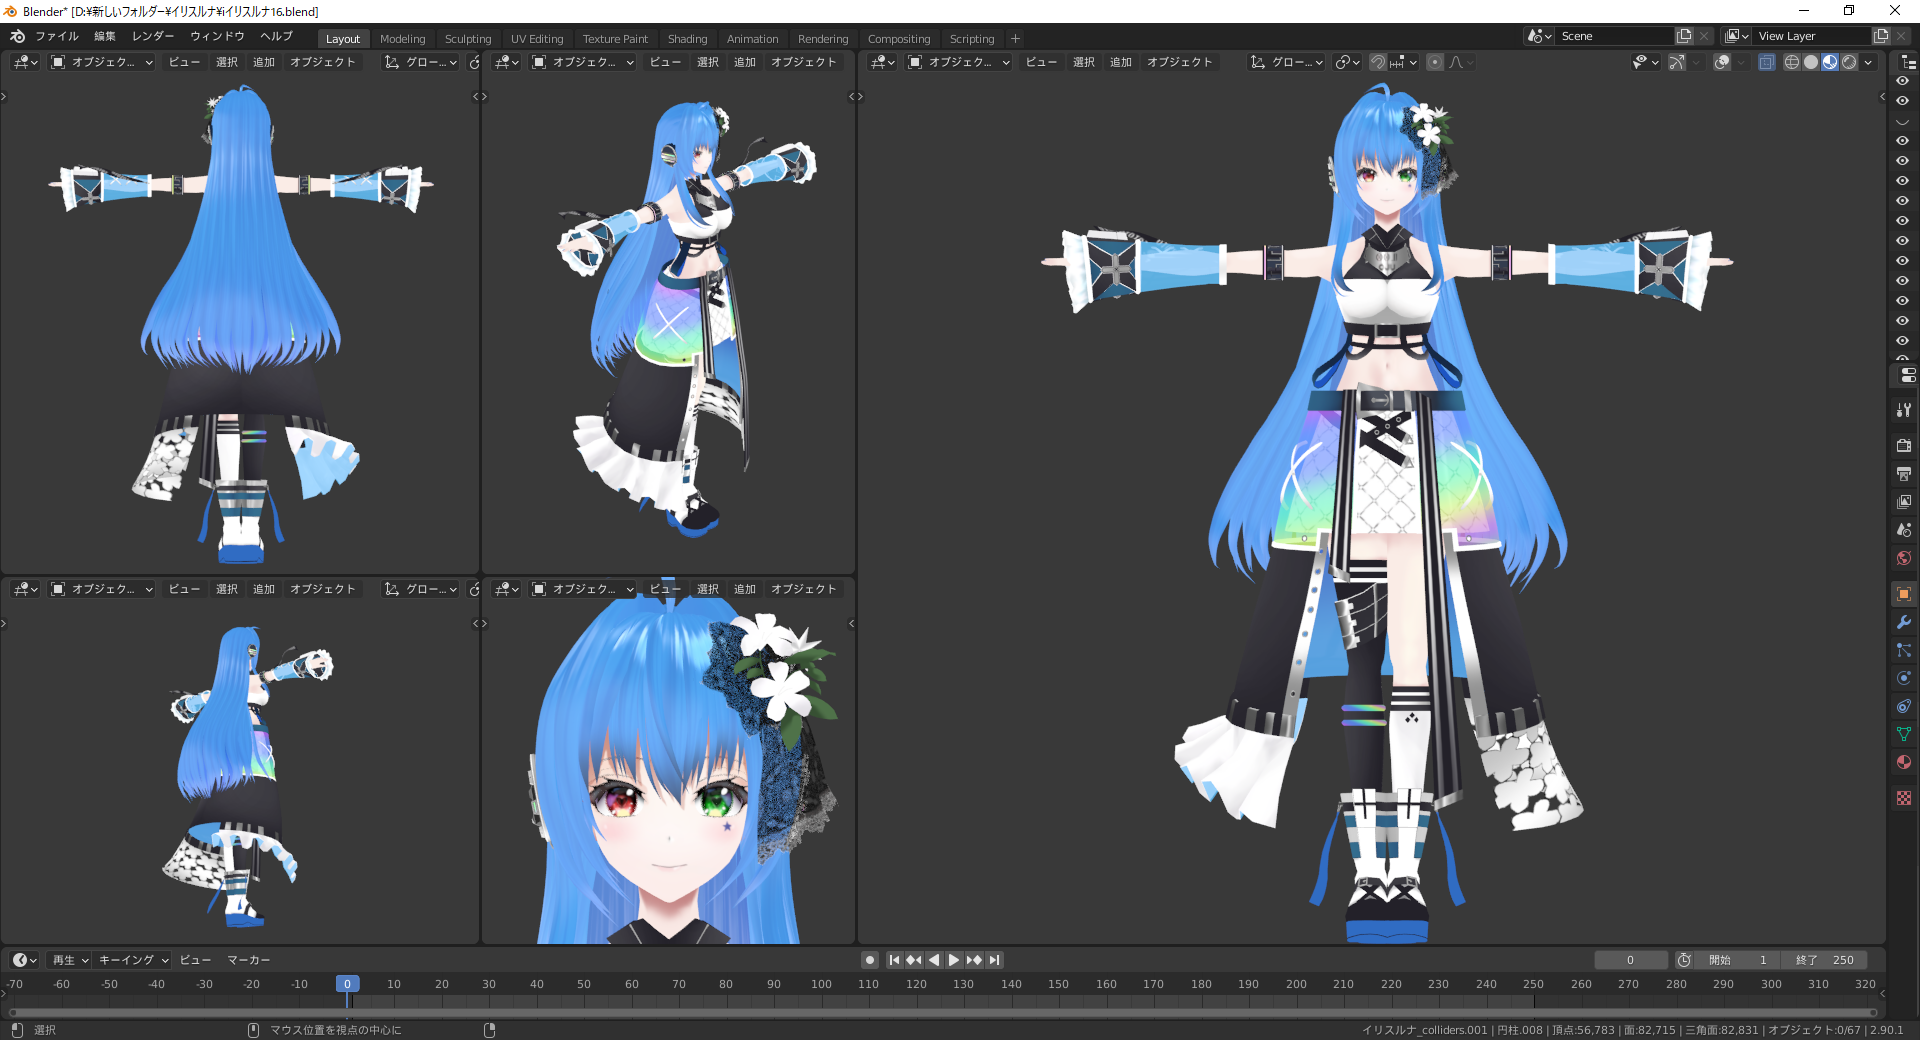The image size is (1920, 1040).
Task: Open the World properties globe icon
Action: [1903, 558]
